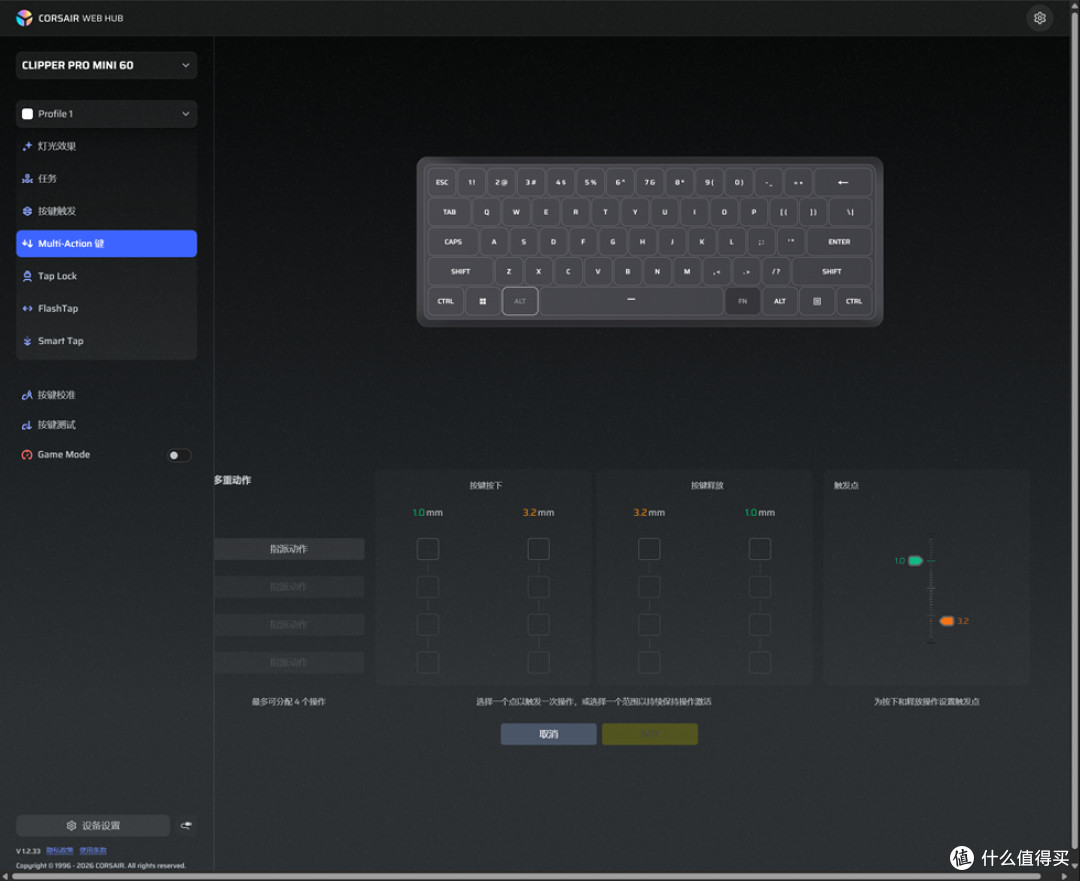
Task: Open the Profile 1 dropdown
Action: pyautogui.click(x=106, y=114)
